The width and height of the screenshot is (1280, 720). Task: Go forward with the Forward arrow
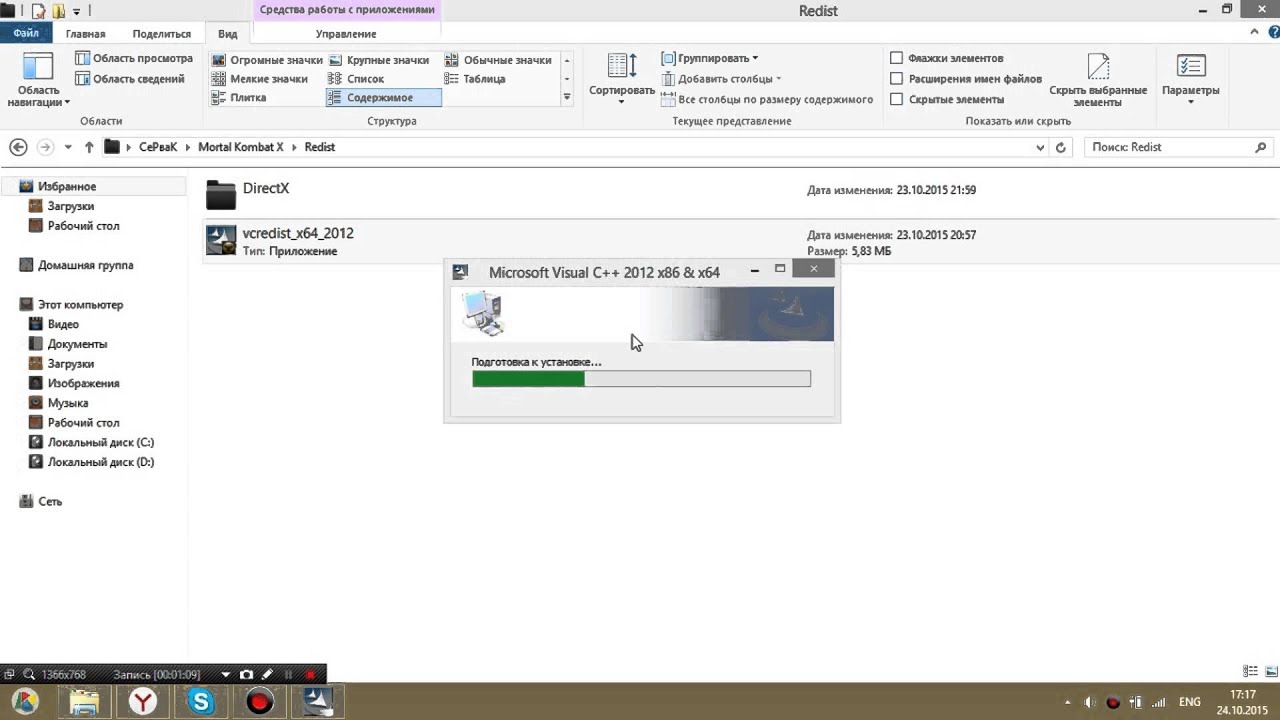tap(44, 147)
